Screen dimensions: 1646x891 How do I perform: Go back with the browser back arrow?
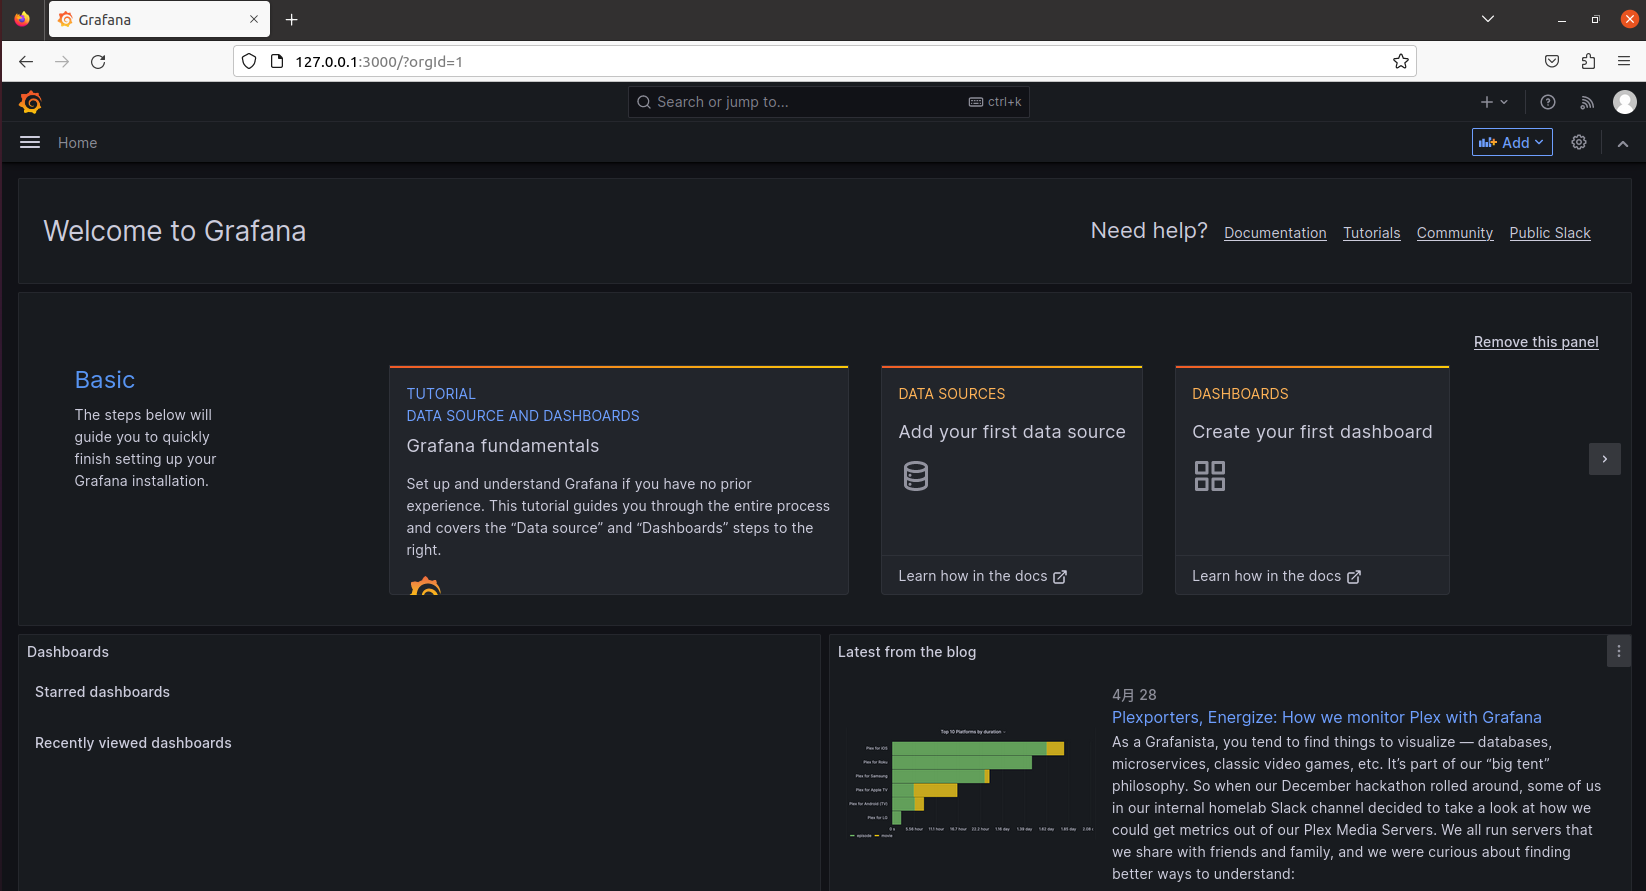(26, 62)
